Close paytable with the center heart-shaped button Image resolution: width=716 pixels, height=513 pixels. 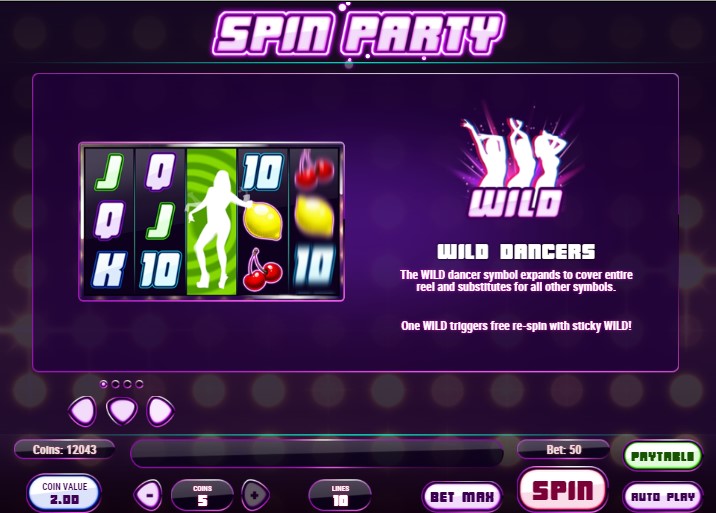tap(121, 410)
